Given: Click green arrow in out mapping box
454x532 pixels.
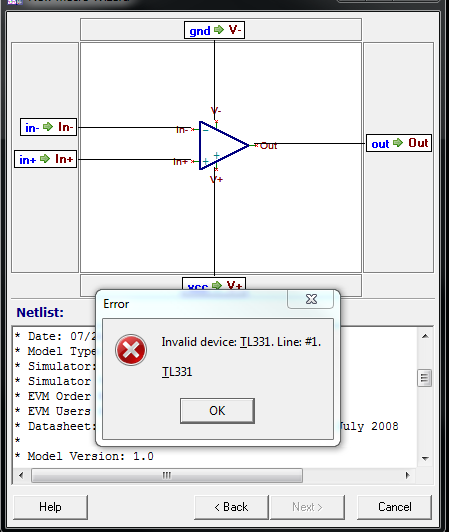Looking at the screenshot, I should pos(398,142).
